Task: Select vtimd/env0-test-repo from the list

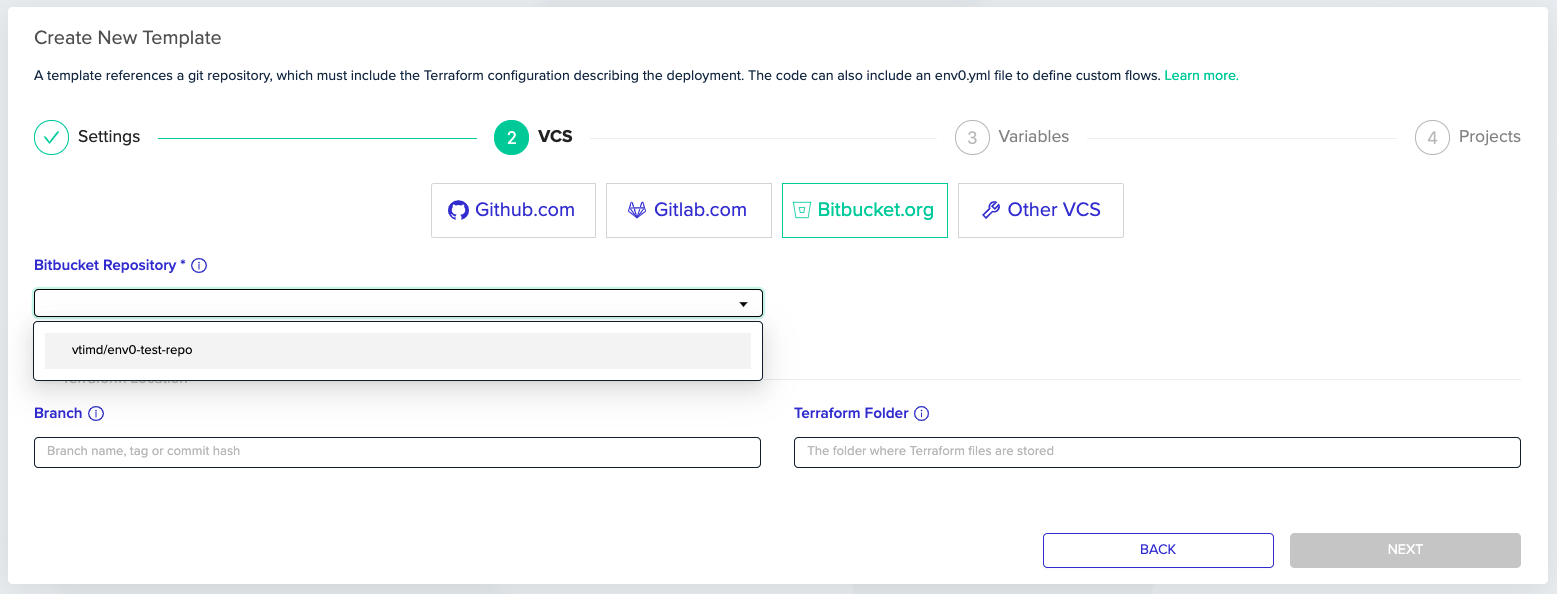Action: pyautogui.click(x=398, y=351)
